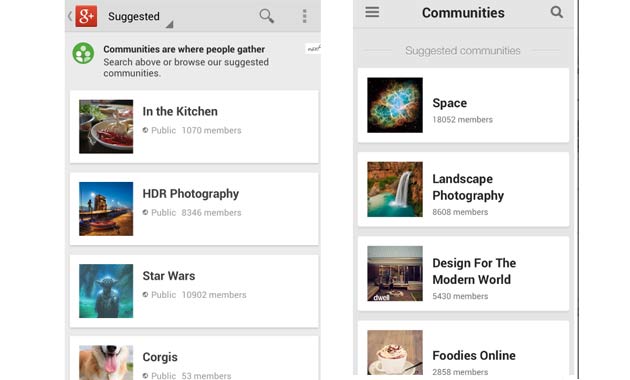Image resolution: width=630 pixels, height=380 pixels.
Task: Tap the Star Wars Yoda thumbnail
Action: 106,291
